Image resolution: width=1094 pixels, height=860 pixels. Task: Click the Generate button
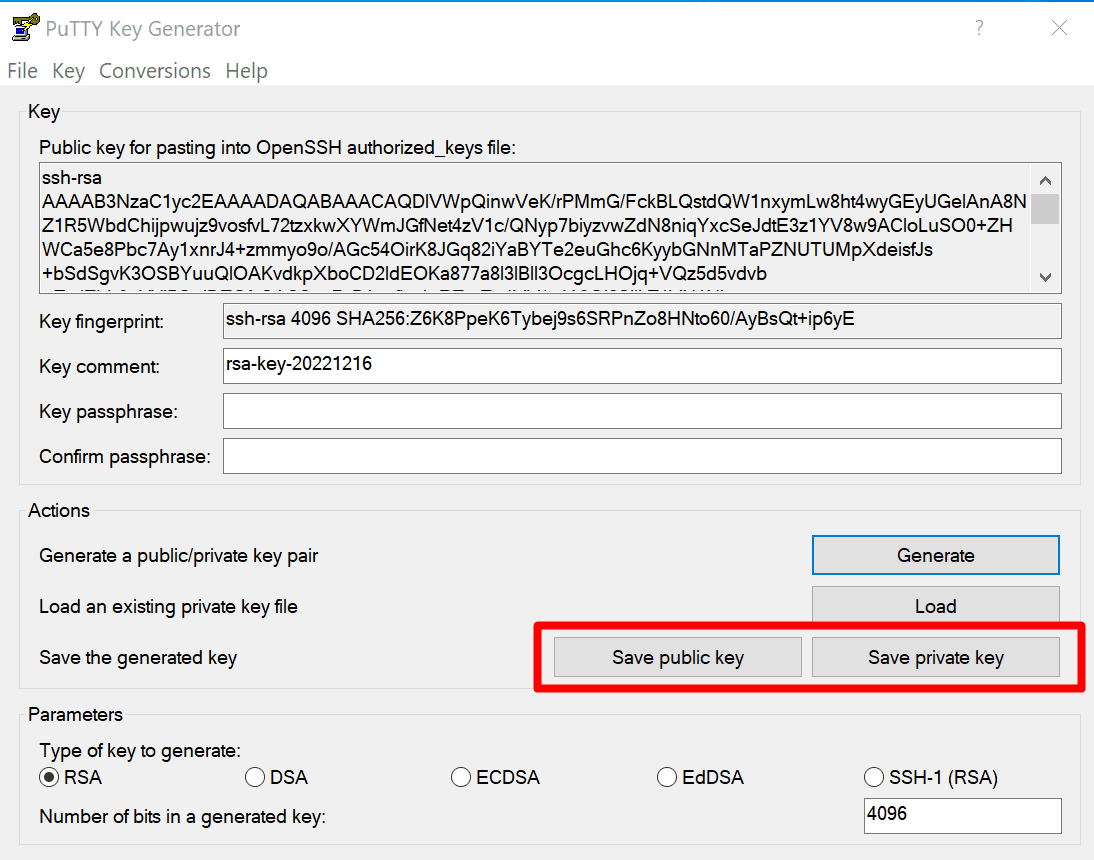click(x=935, y=555)
